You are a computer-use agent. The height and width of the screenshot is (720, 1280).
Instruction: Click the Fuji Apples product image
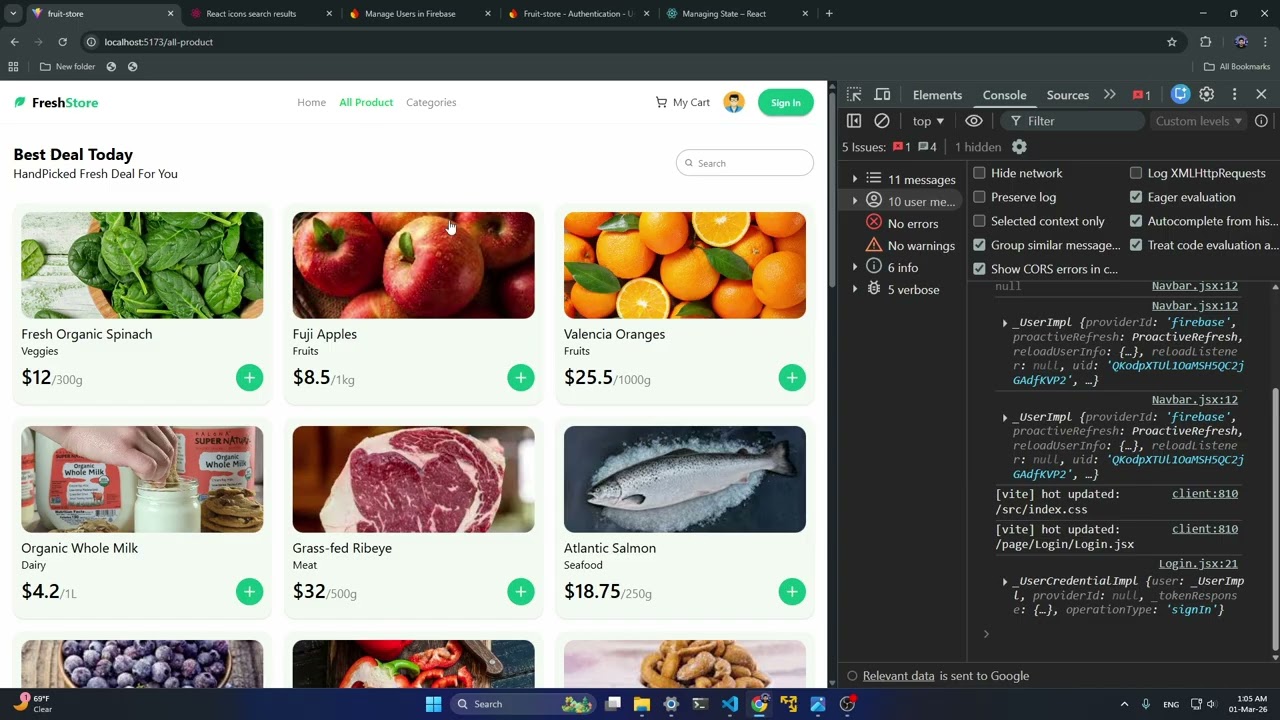click(413, 265)
